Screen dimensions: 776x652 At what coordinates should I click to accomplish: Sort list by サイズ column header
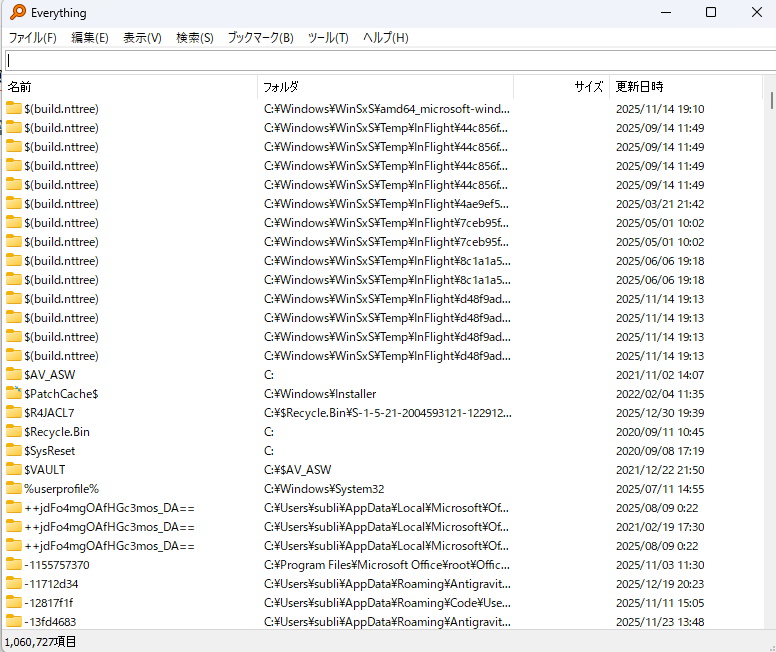coord(562,87)
